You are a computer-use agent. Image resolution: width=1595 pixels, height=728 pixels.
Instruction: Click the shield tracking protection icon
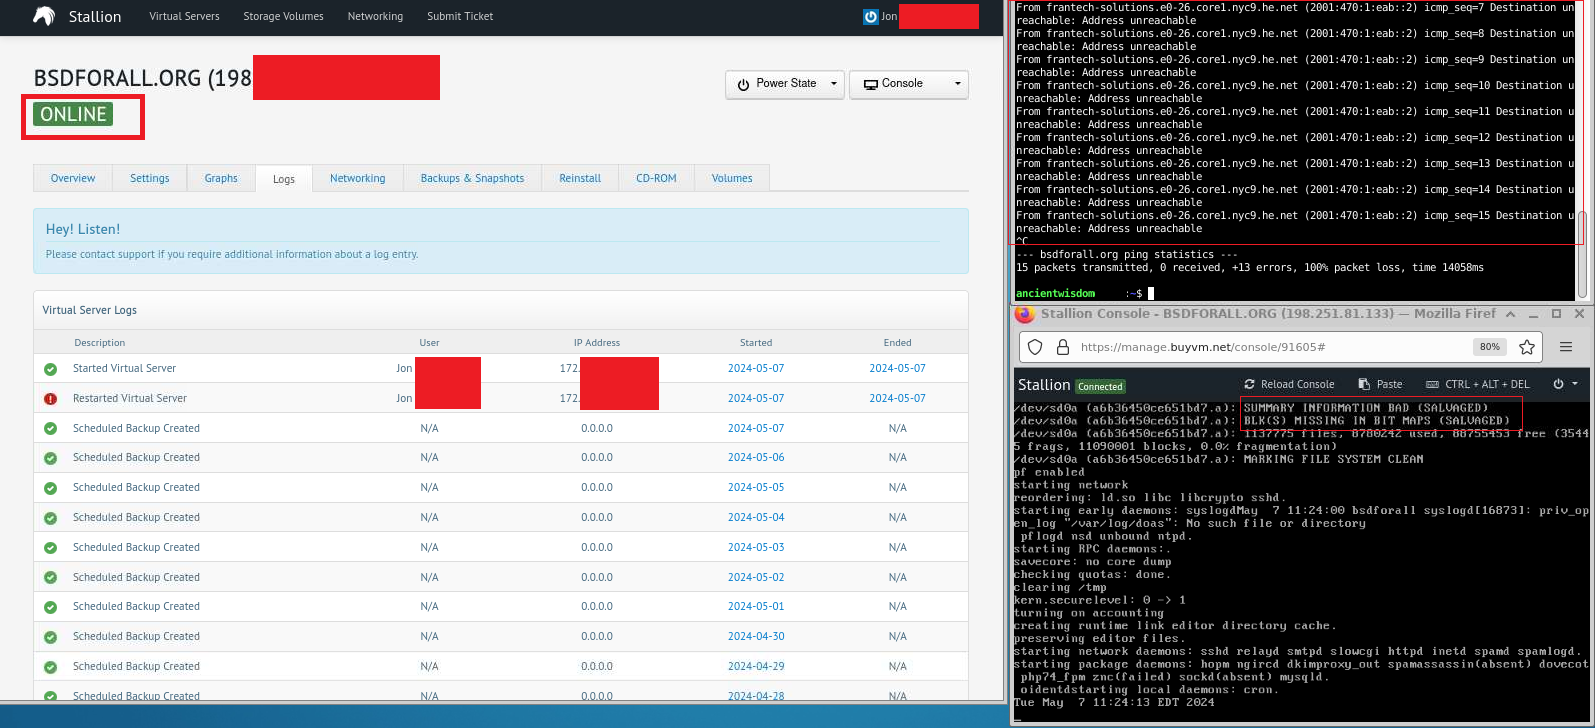[x=1036, y=347]
